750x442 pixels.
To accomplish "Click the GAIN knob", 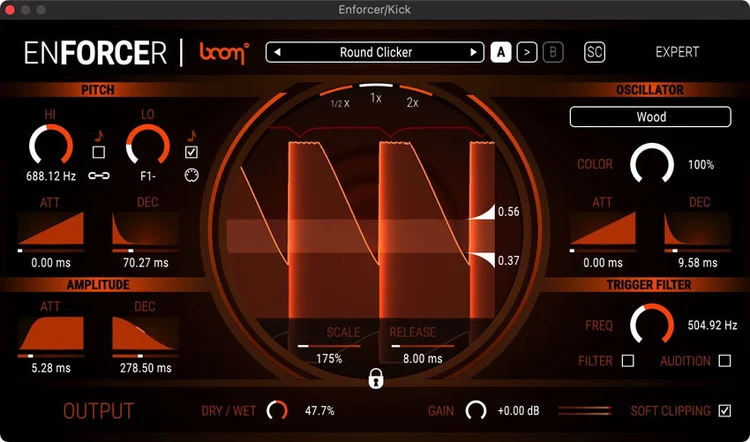I will point(475,410).
